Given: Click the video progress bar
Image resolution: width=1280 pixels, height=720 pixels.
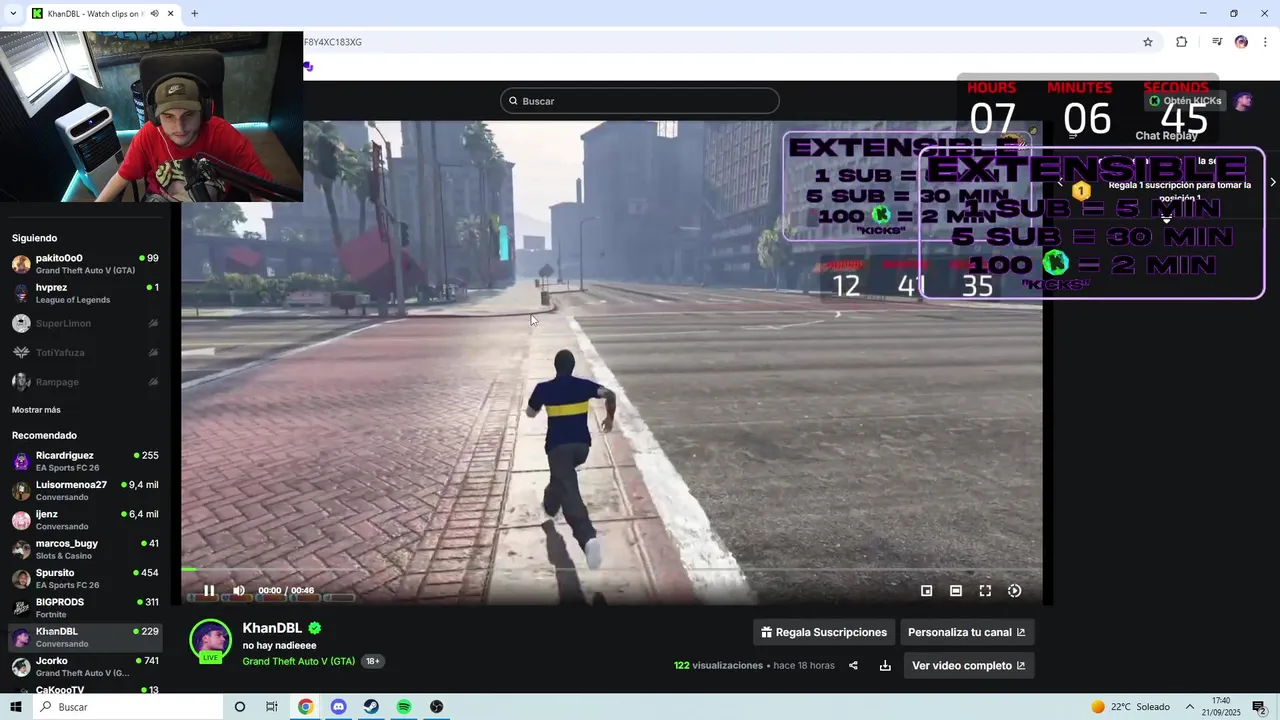Looking at the screenshot, I should [612, 569].
